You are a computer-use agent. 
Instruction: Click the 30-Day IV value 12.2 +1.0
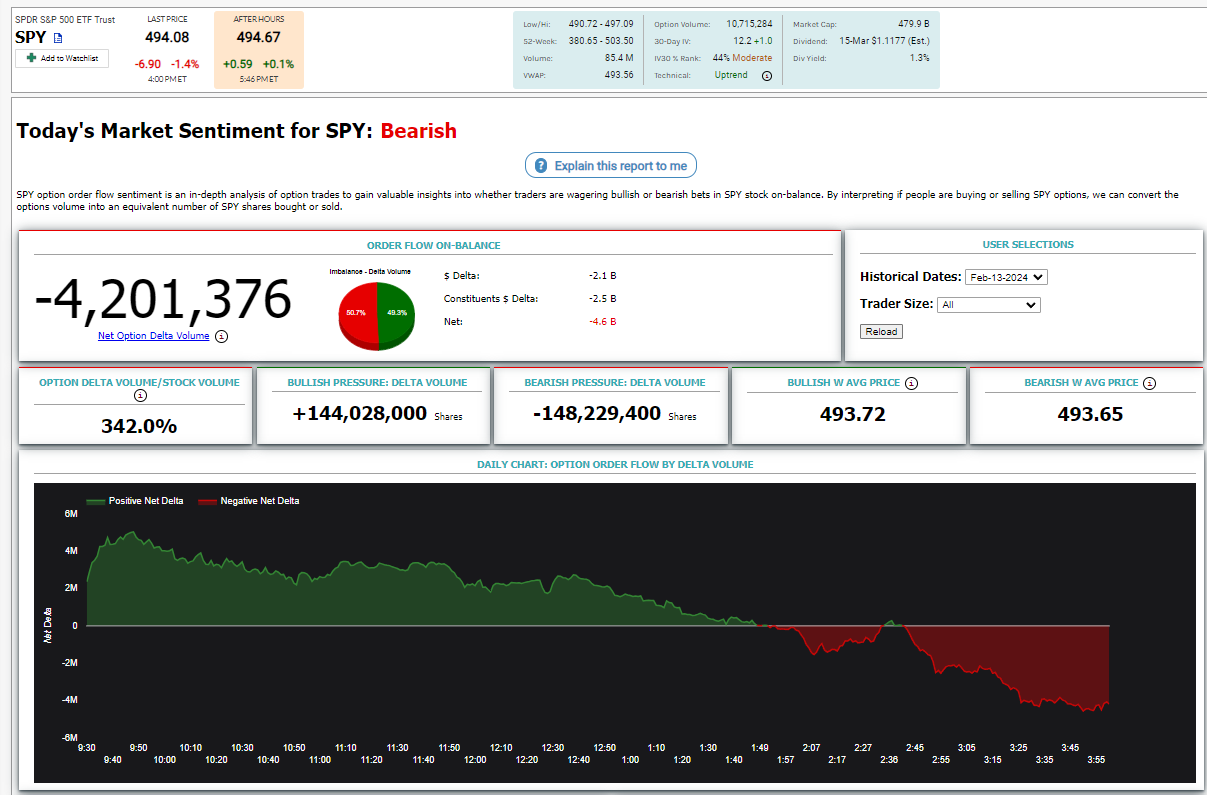click(x=752, y=41)
